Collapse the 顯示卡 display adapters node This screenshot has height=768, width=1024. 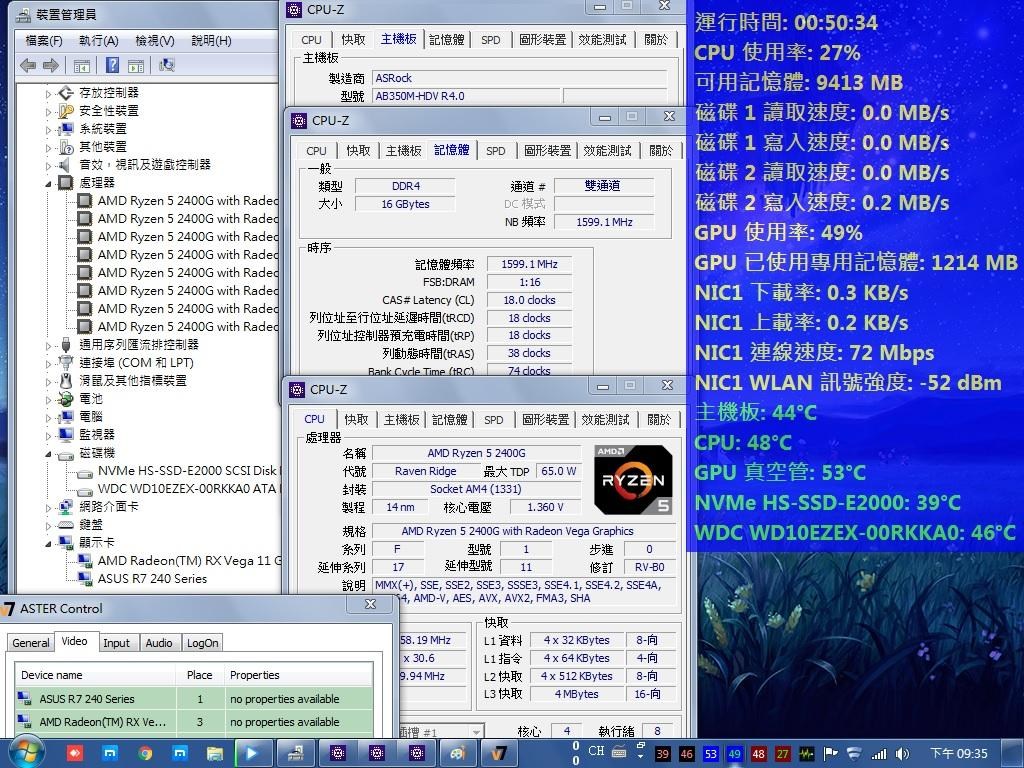tap(48, 543)
